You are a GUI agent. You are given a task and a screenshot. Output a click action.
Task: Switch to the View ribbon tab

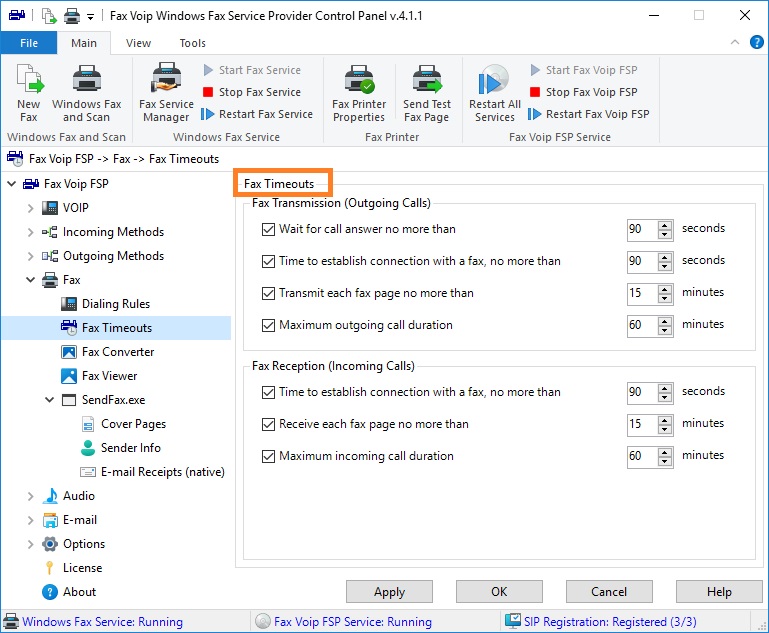pyautogui.click(x=138, y=43)
